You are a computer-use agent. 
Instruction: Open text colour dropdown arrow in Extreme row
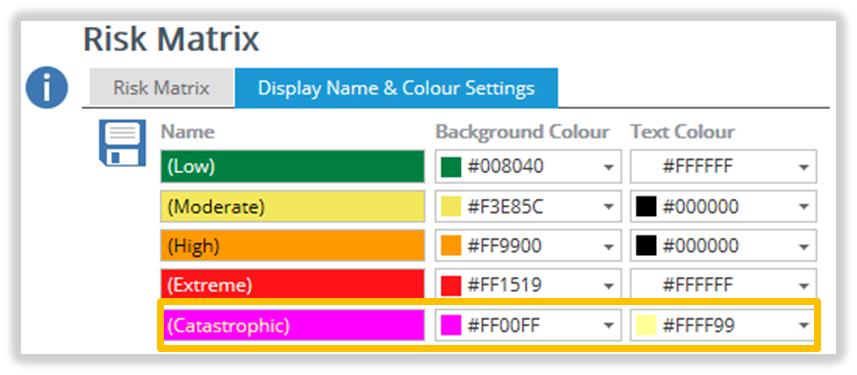click(x=803, y=286)
